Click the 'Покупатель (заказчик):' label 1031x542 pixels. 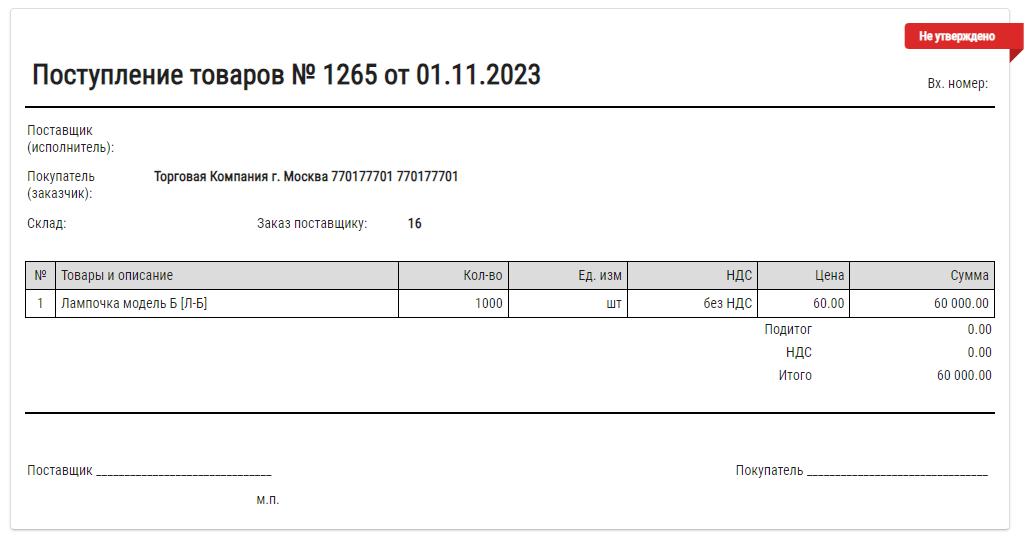coord(60,185)
